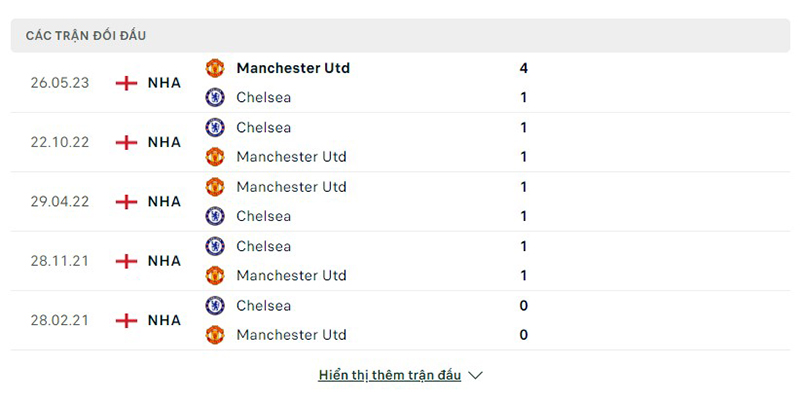Click Chelsea name in 28.11.21 match
The height and width of the screenshot is (403, 800).
[x=264, y=245]
